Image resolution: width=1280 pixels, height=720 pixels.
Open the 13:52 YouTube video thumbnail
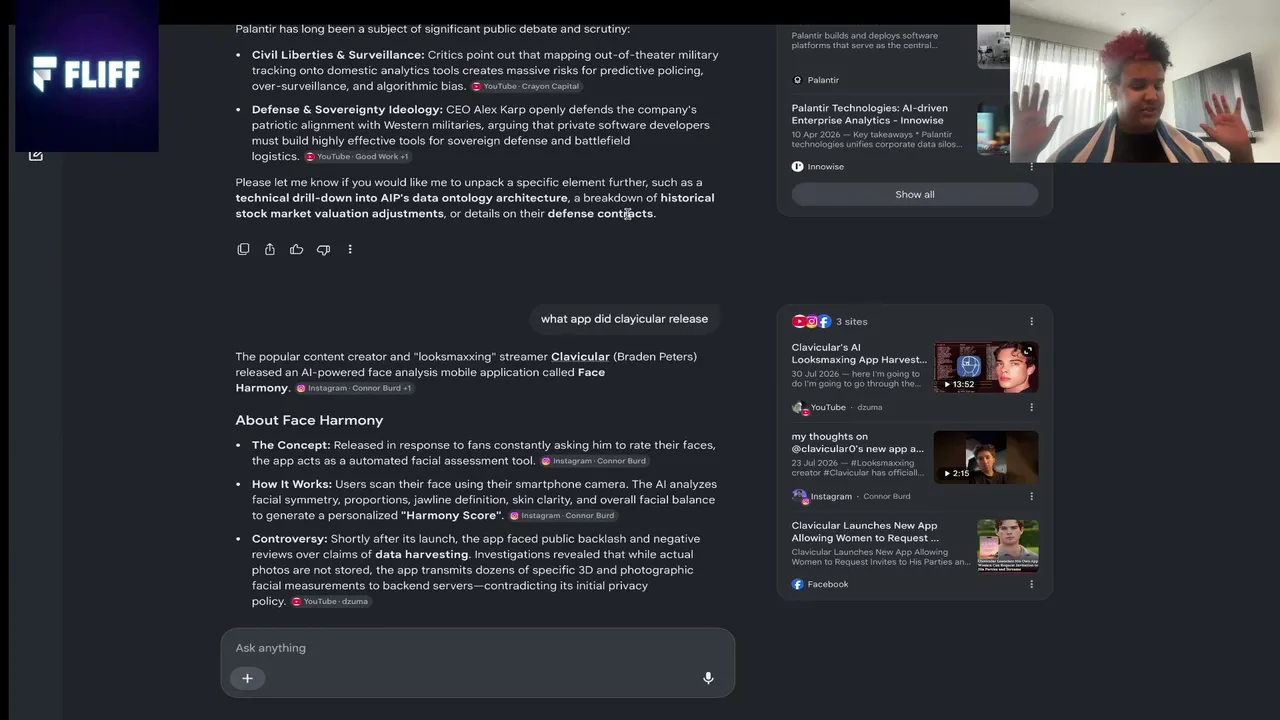pos(986,368)
